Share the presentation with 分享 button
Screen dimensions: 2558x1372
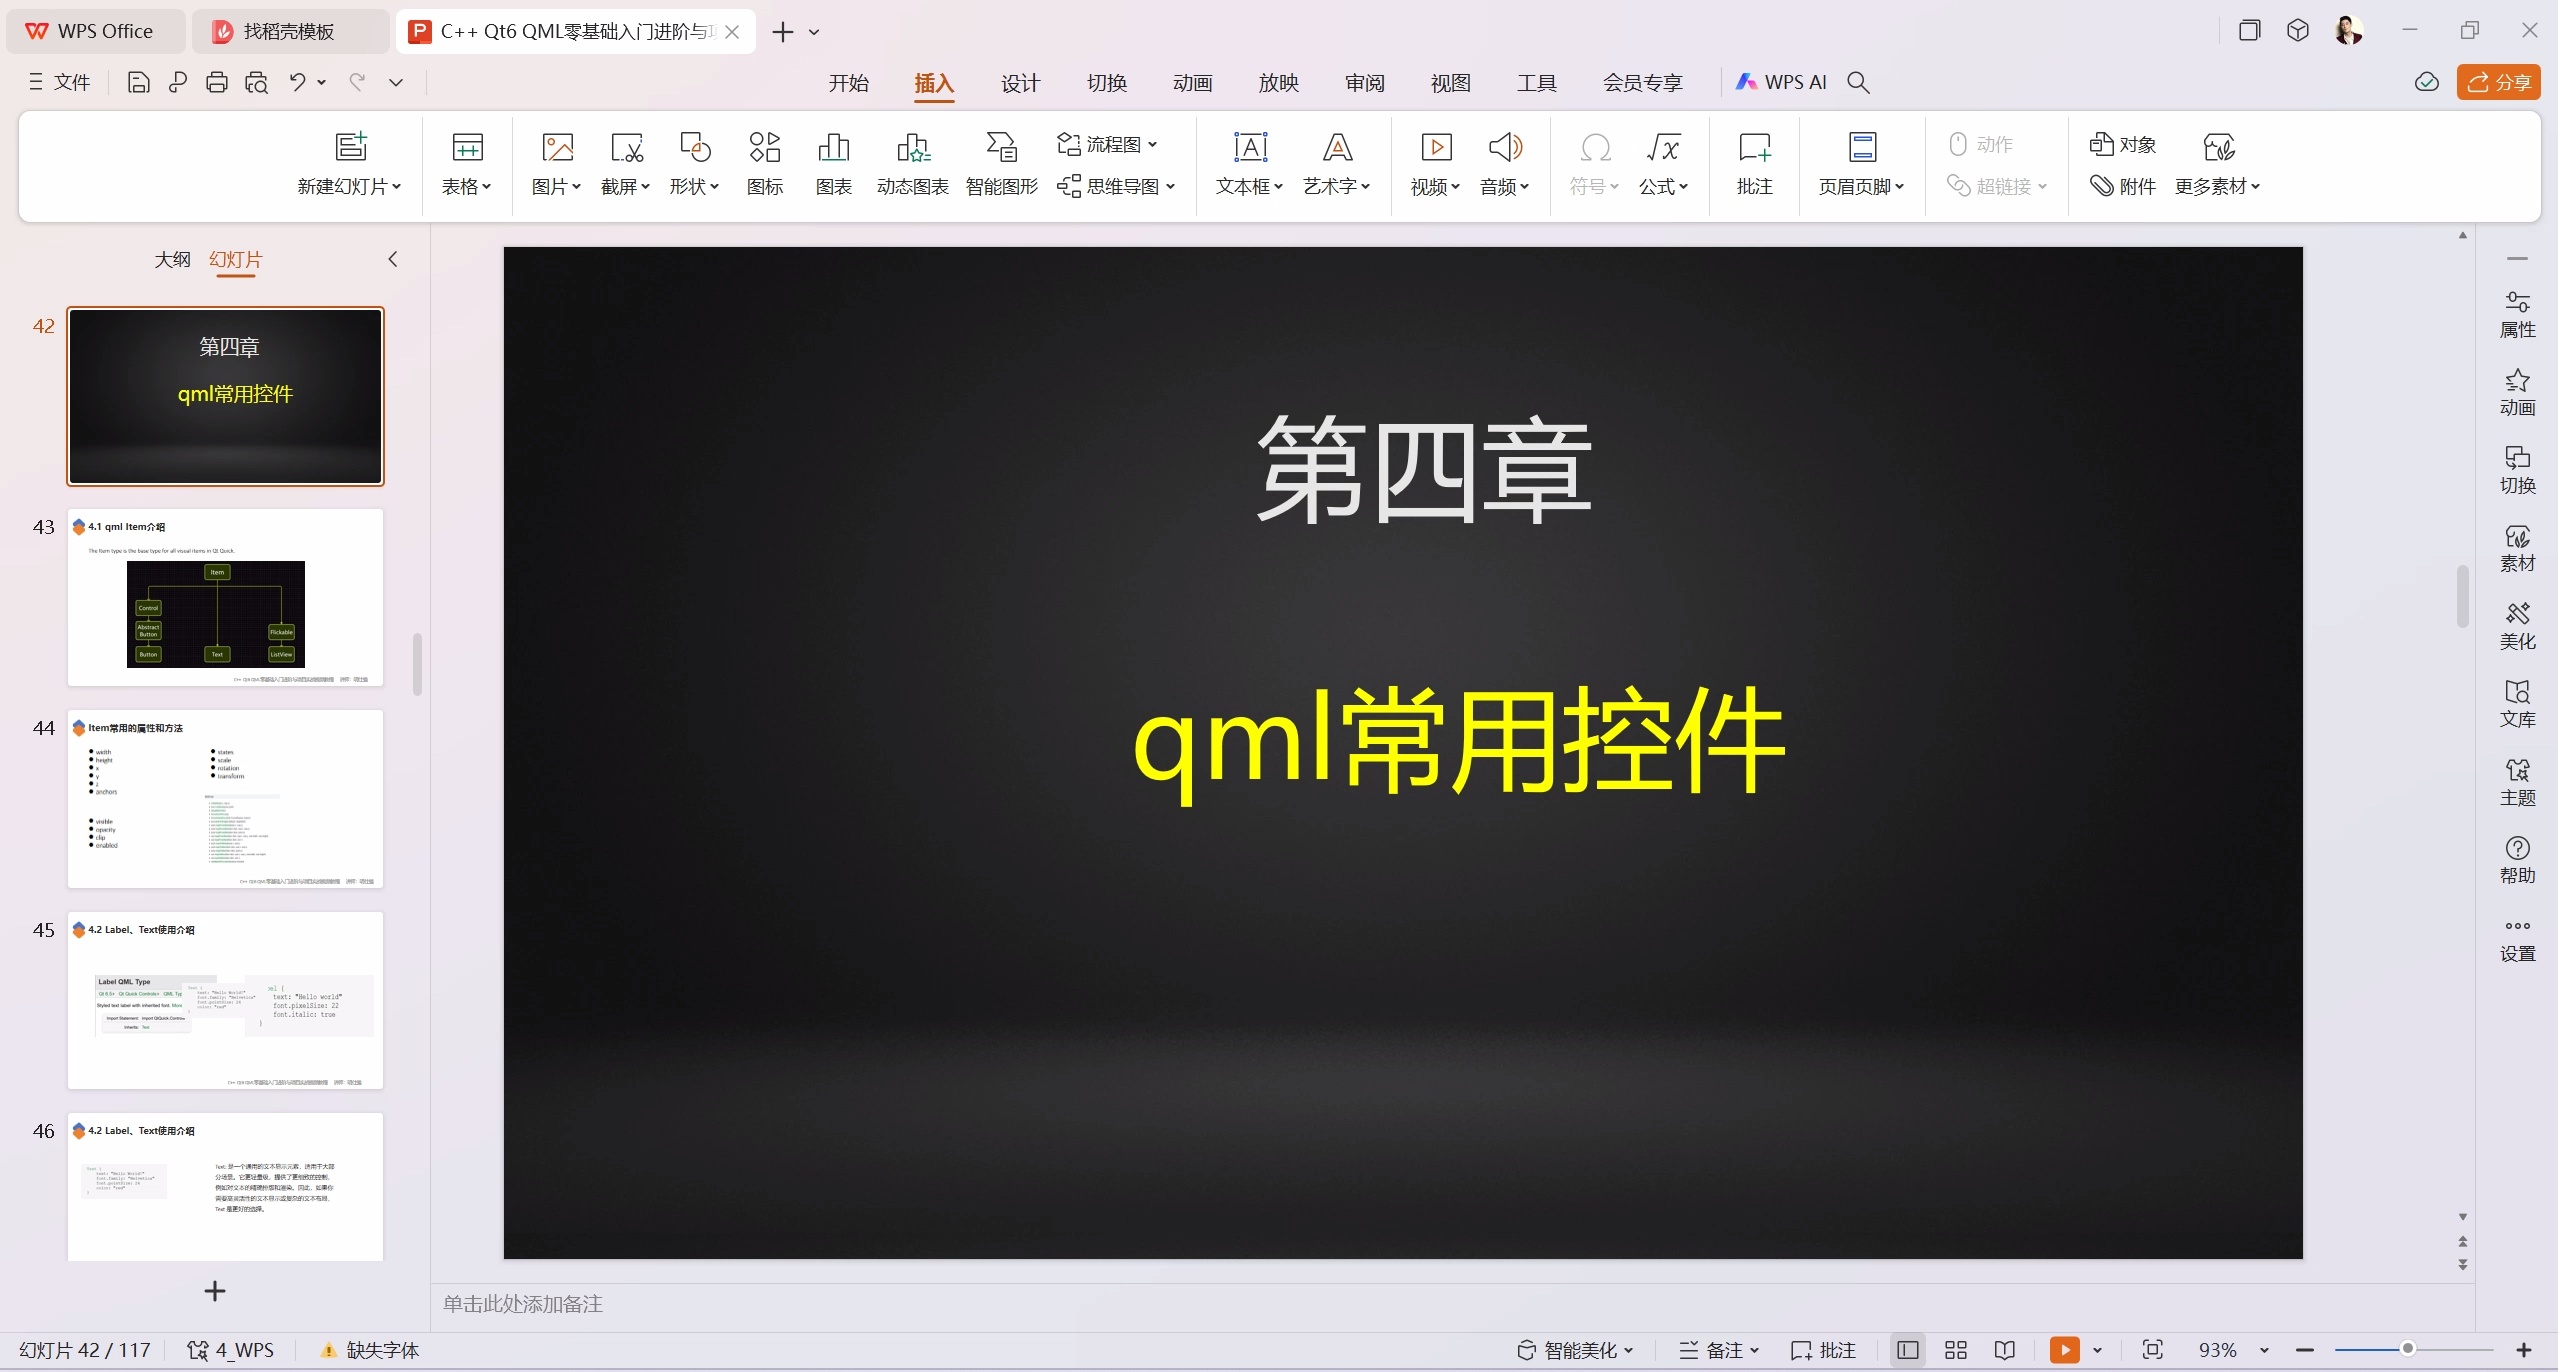(2499, 82)
